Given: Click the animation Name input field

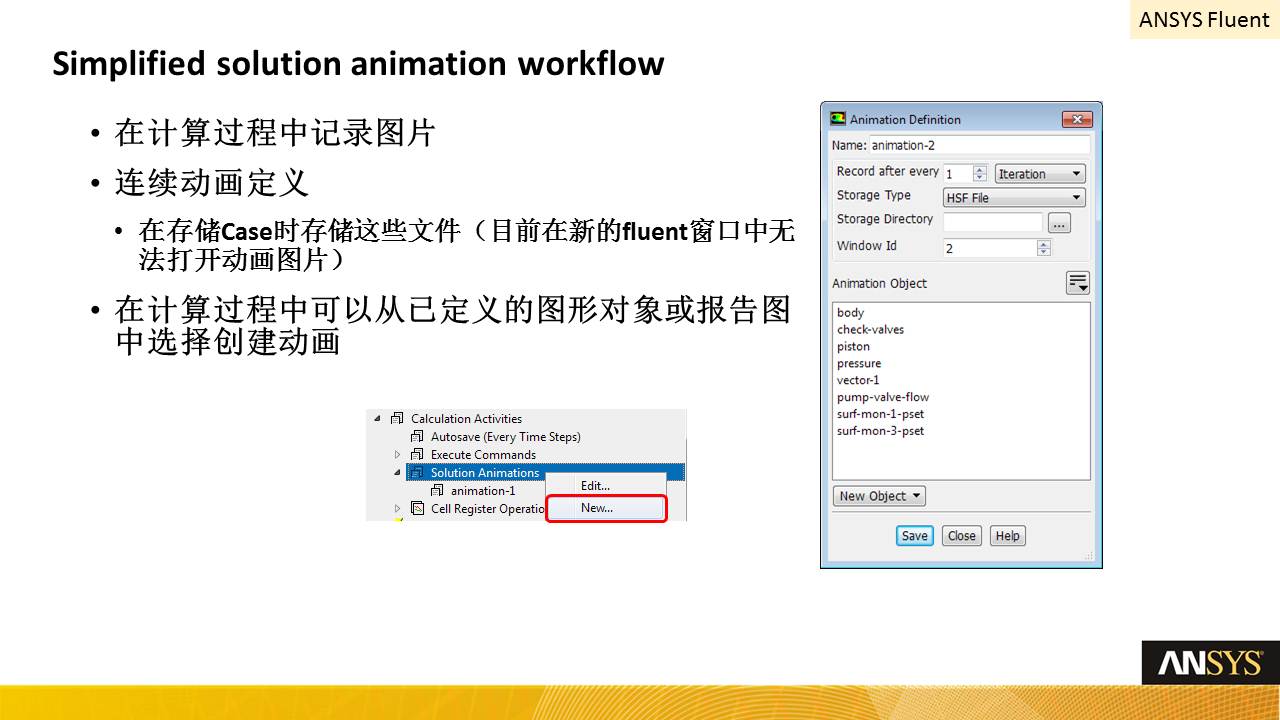Looking at the screenshot, I should point(979,146).
